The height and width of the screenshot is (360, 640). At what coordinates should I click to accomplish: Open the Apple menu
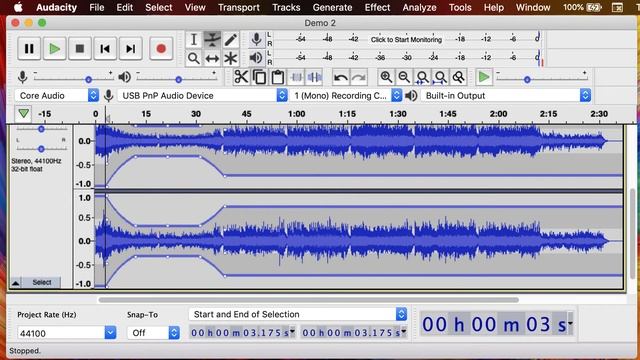18,7
